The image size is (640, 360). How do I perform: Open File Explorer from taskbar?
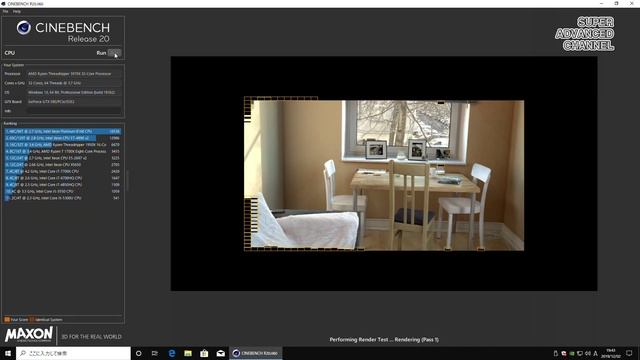(x=188, y=353)
